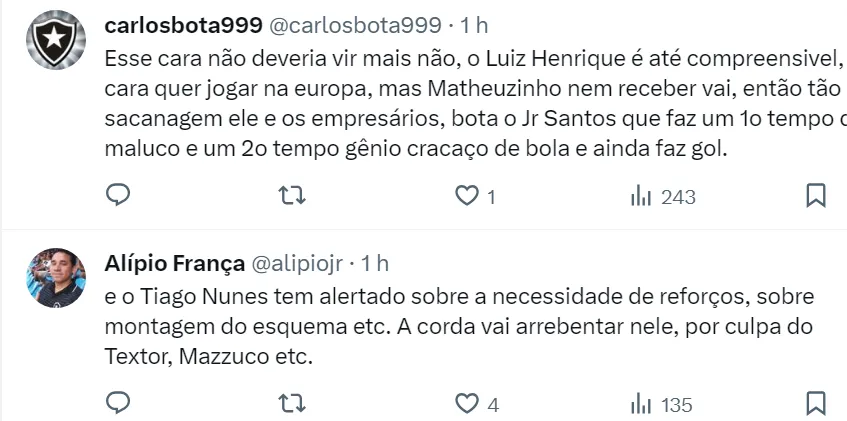View analytics showing 243 views
This screenshot has height=421, width=847.
pyautogui.click(x=662, y=197)
